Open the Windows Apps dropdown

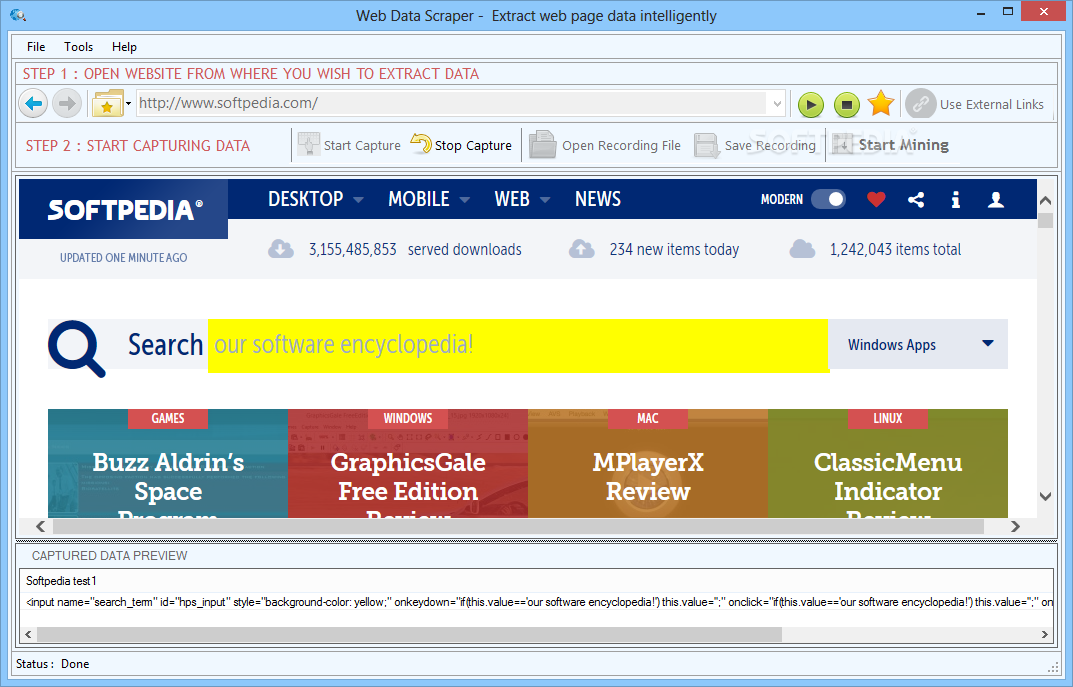point(918,344)
